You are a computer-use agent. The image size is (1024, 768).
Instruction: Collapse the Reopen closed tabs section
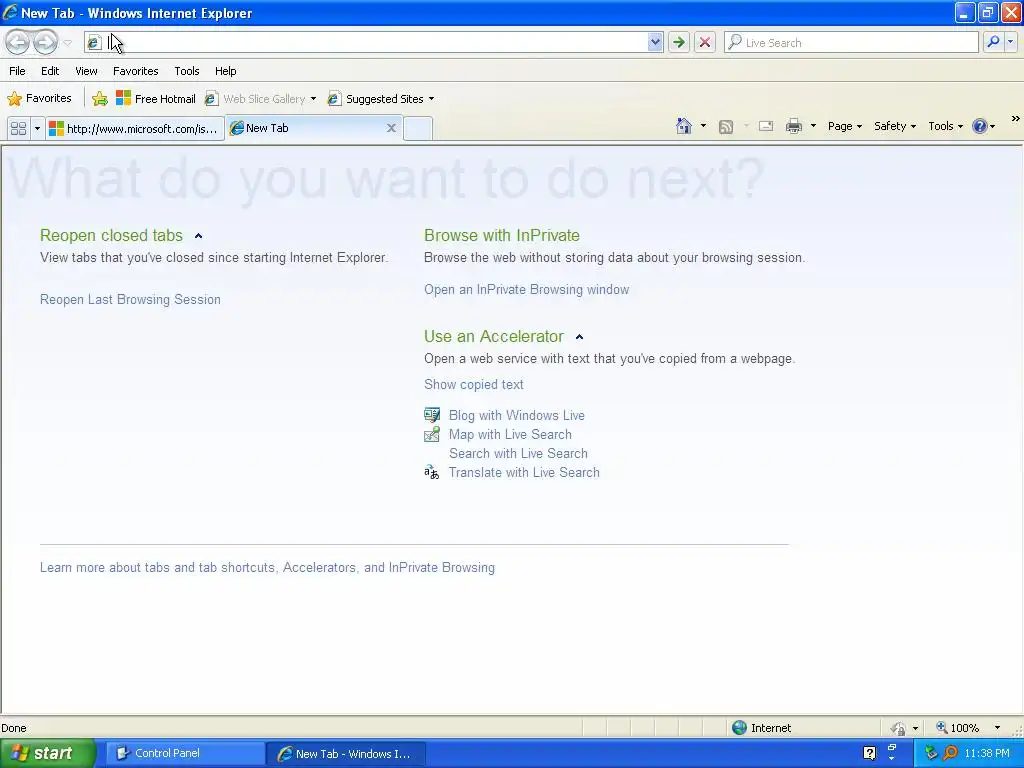coord(199,236)
